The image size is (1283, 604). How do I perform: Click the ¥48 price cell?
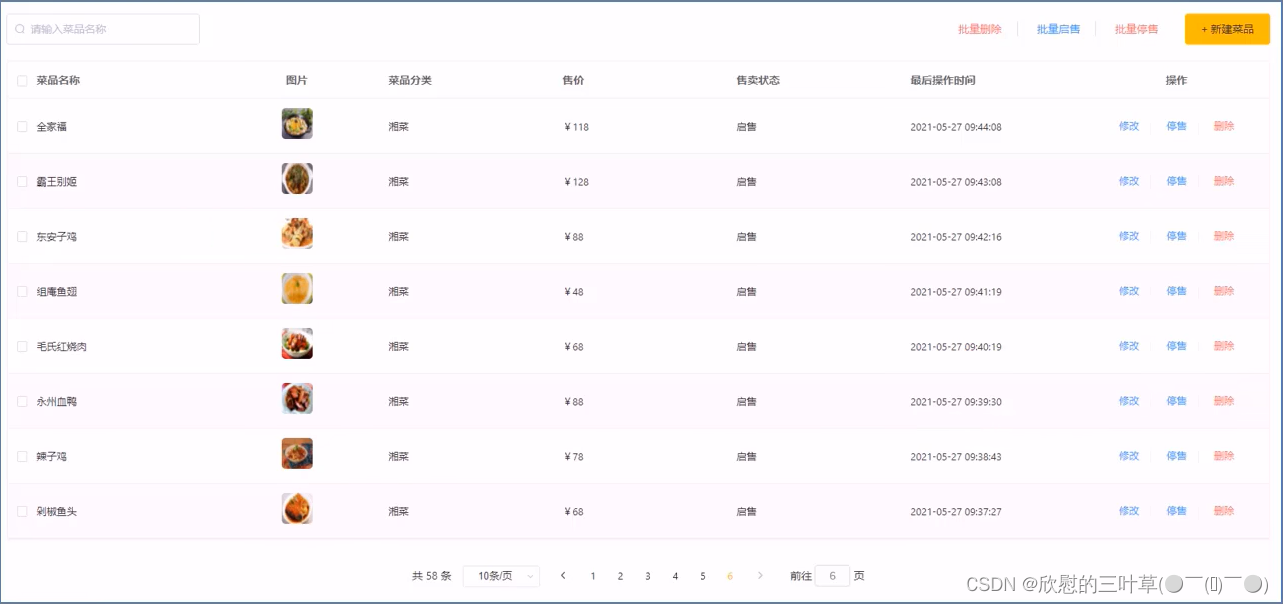tap(574, 292)
